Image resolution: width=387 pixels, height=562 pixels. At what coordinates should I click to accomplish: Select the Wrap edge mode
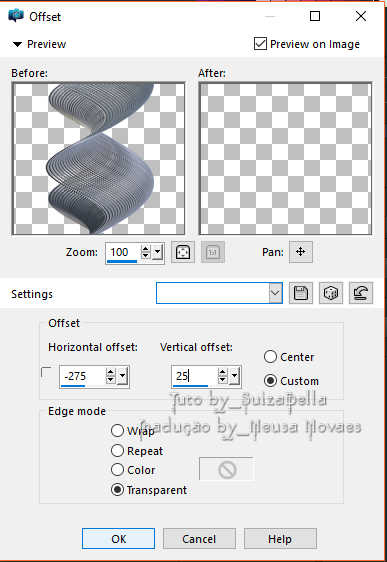pyautogui.click(x=117, y=430)
